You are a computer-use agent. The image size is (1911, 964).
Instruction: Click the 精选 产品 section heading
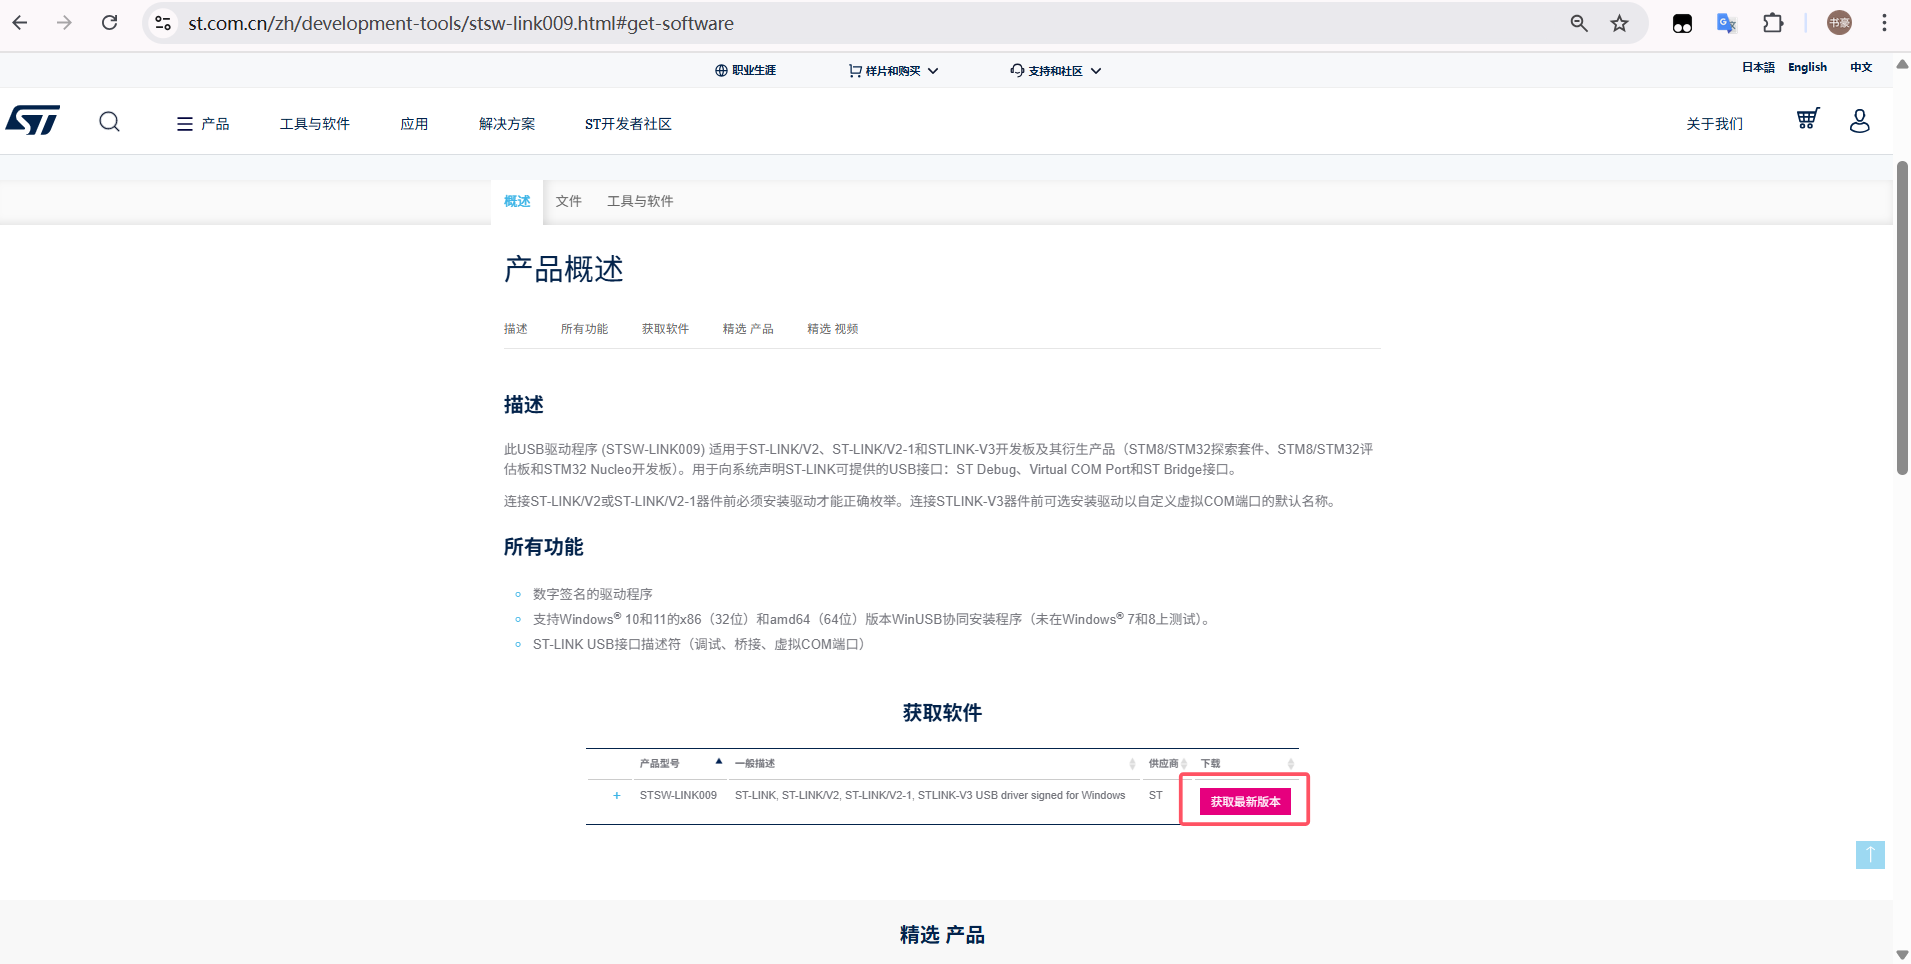(942, 935)
